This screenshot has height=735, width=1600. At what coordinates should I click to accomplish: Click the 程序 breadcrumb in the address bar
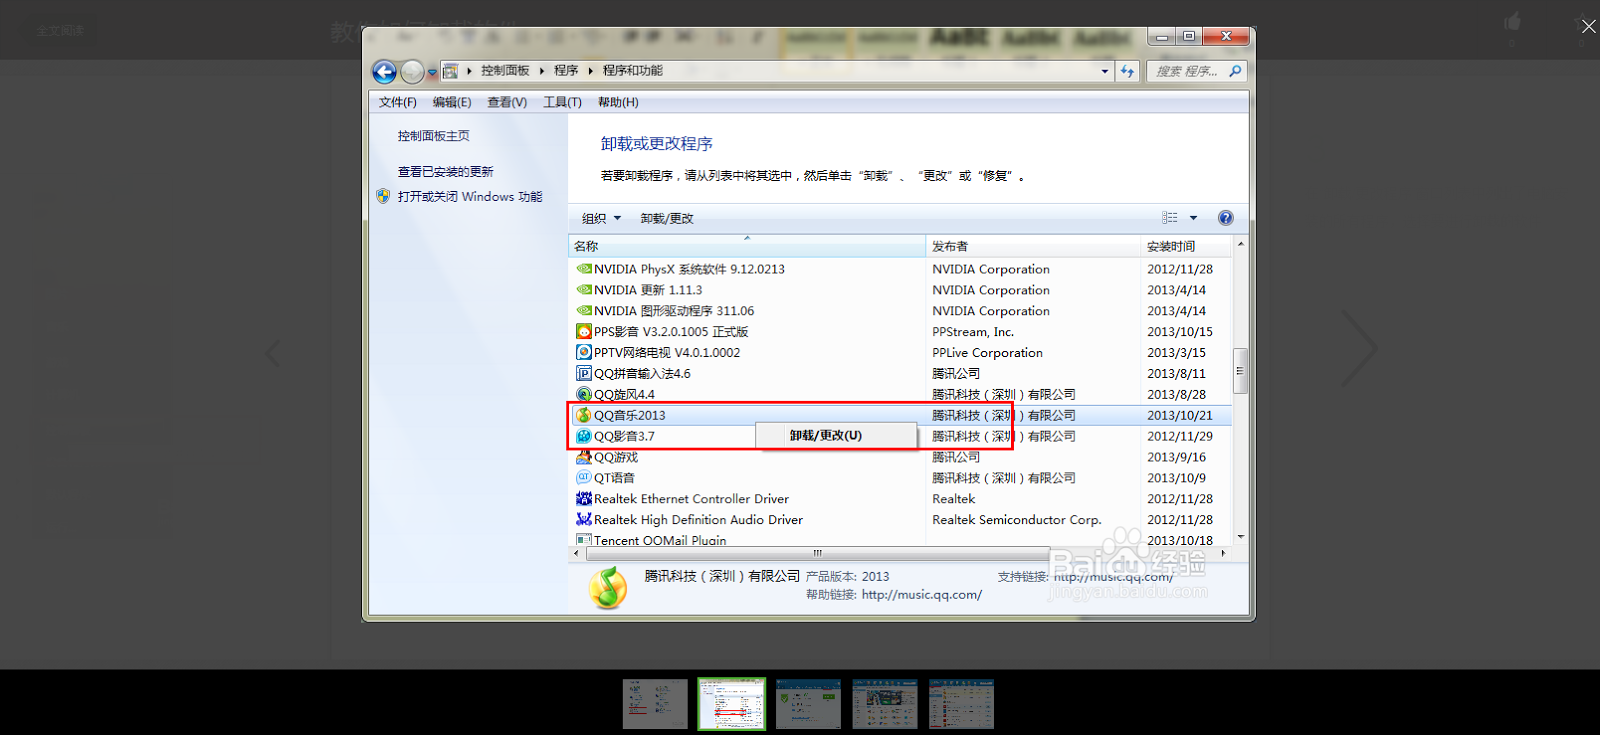(x=566, y=71)
